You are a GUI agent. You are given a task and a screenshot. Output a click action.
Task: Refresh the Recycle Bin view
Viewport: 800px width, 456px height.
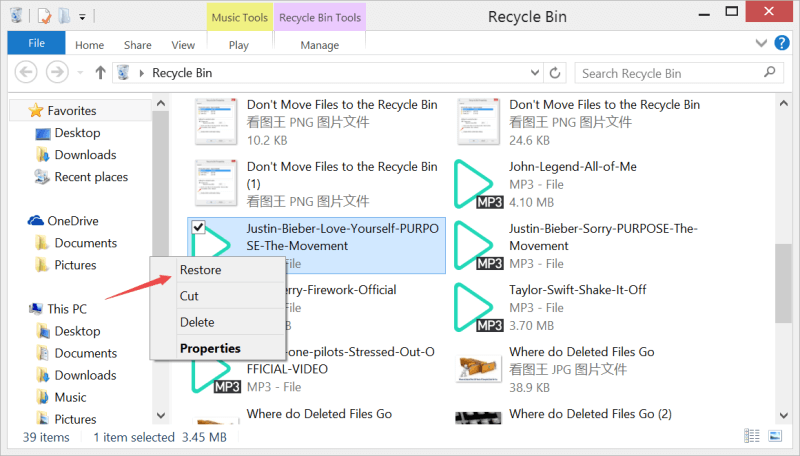coord(555,73)
